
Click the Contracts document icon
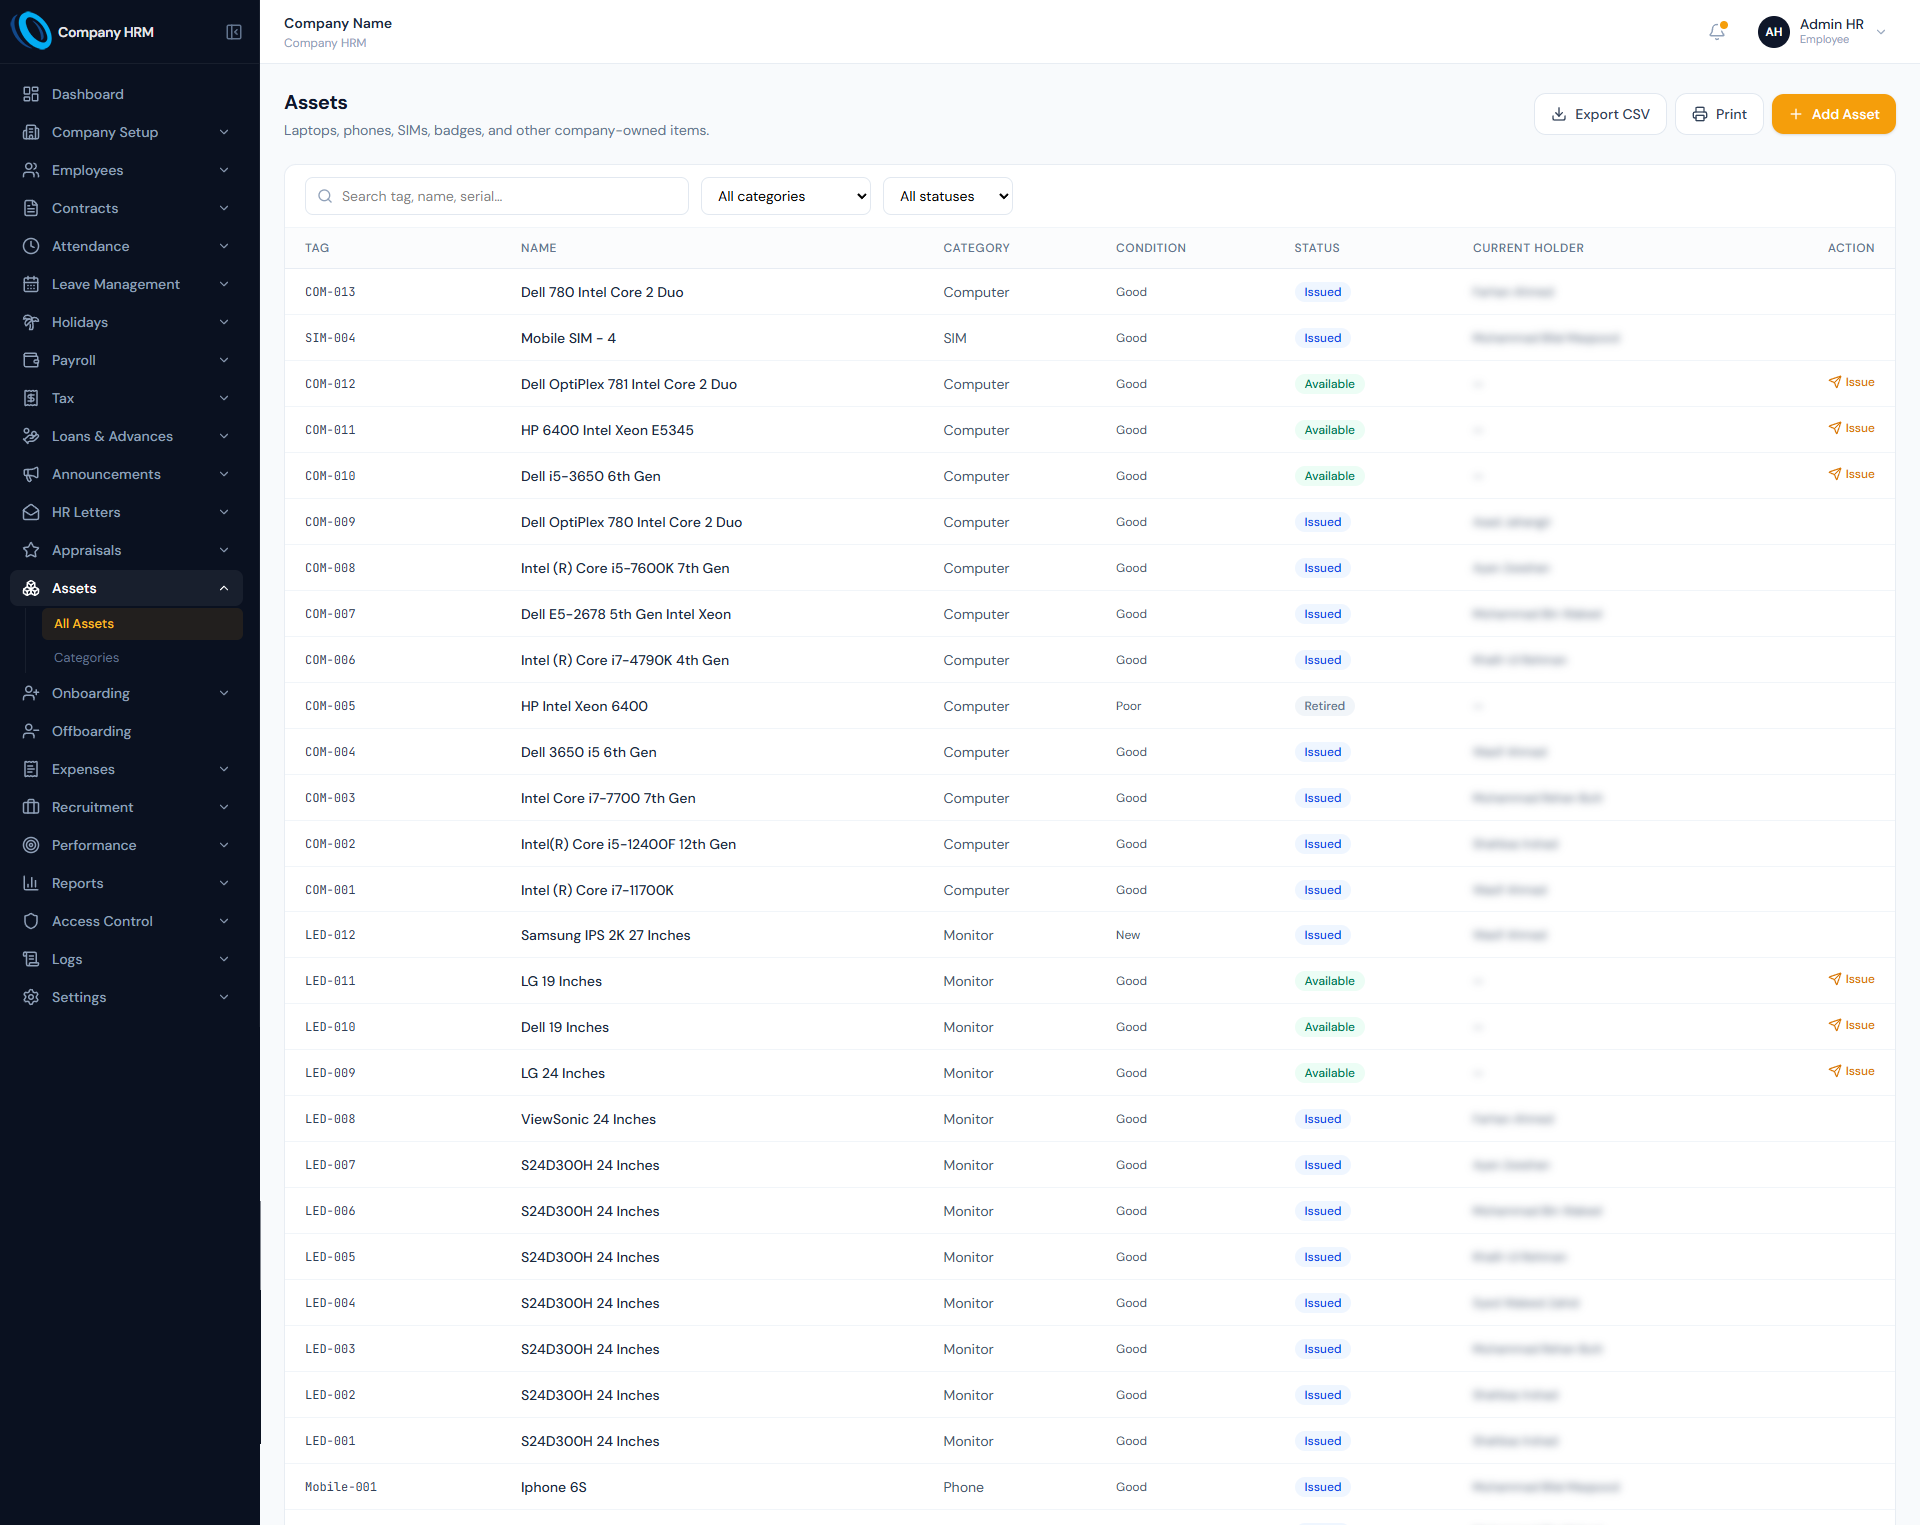pos(31,208)
